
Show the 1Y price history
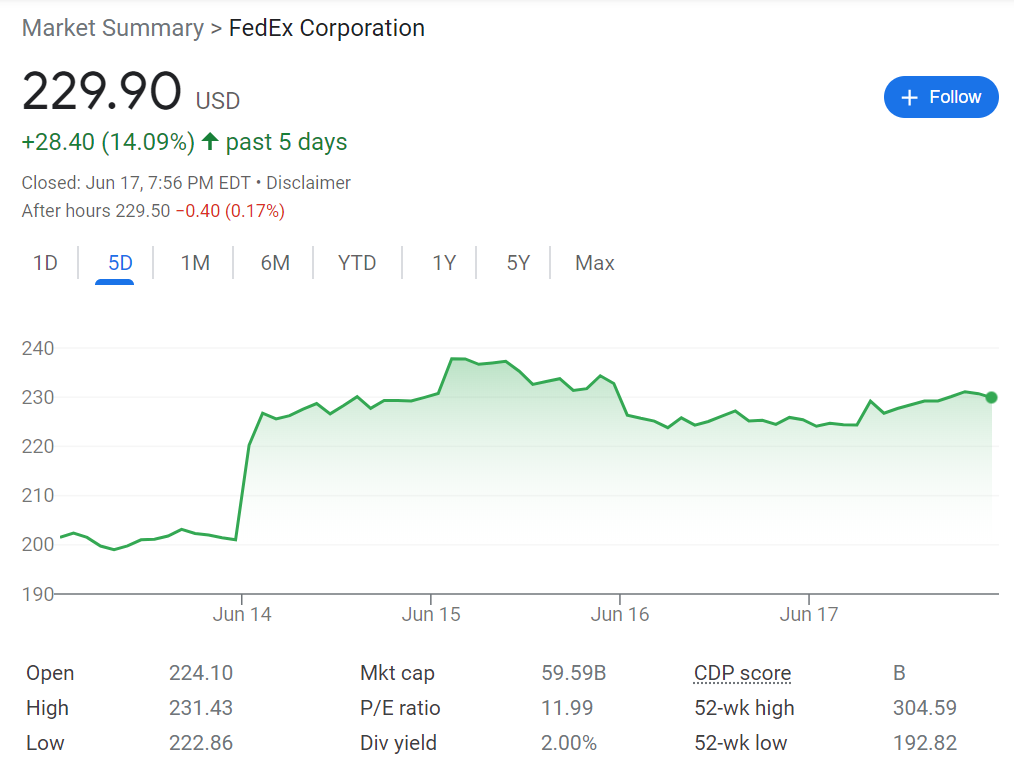(x=444, y=263)
